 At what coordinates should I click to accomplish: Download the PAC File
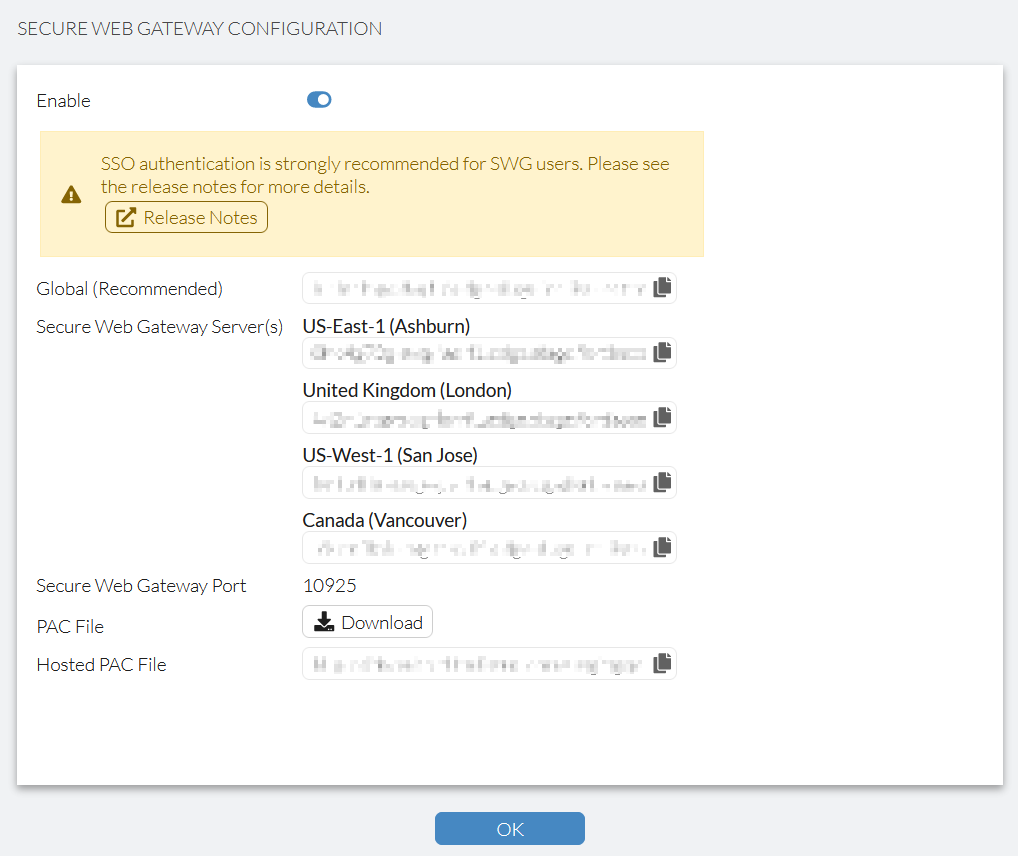tap(367, 621)
